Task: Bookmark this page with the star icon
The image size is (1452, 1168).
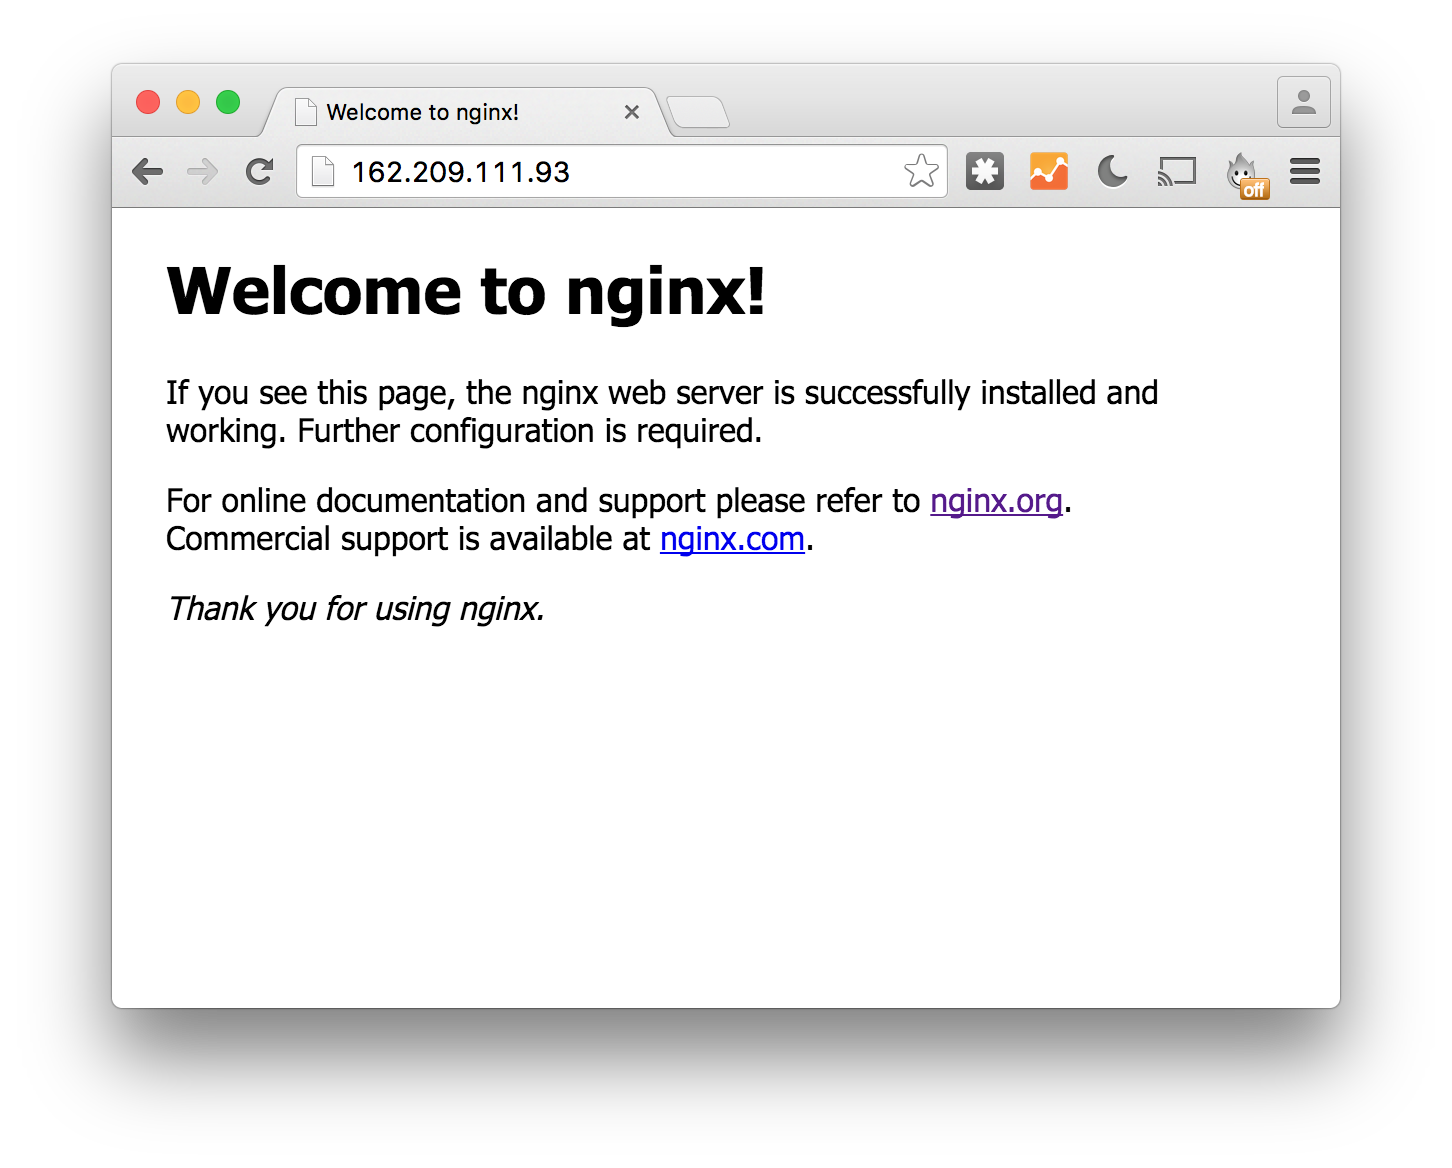Action: tap(921, 171)
